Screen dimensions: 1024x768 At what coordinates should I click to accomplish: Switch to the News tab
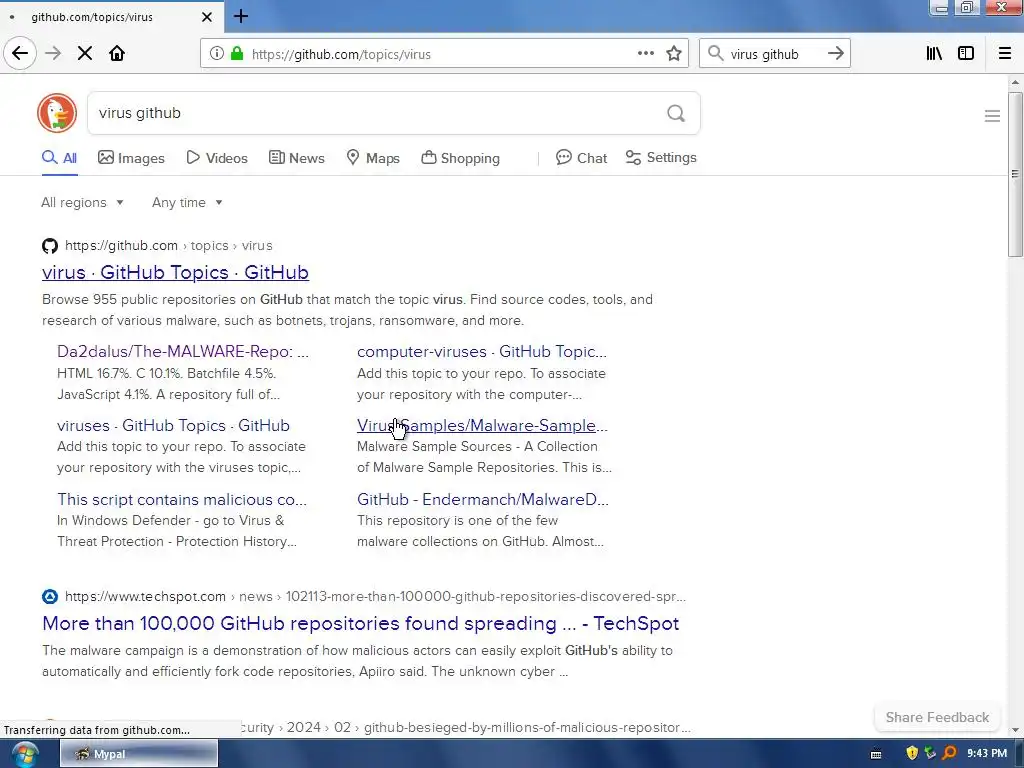pos(296,158)
